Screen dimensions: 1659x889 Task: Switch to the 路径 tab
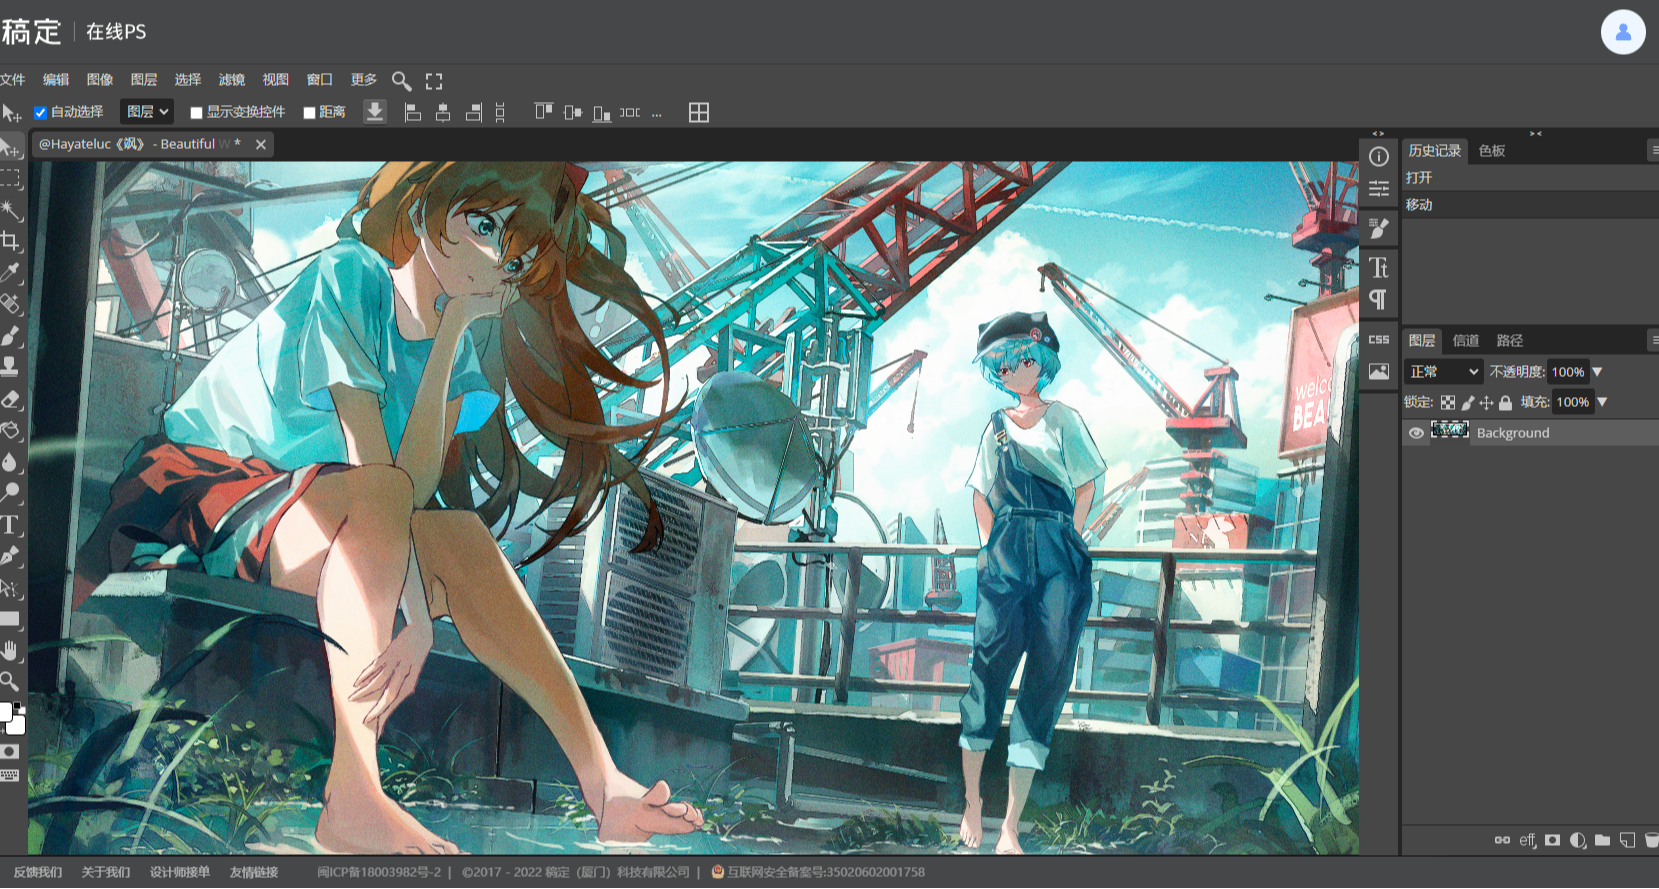[1510, 341]
